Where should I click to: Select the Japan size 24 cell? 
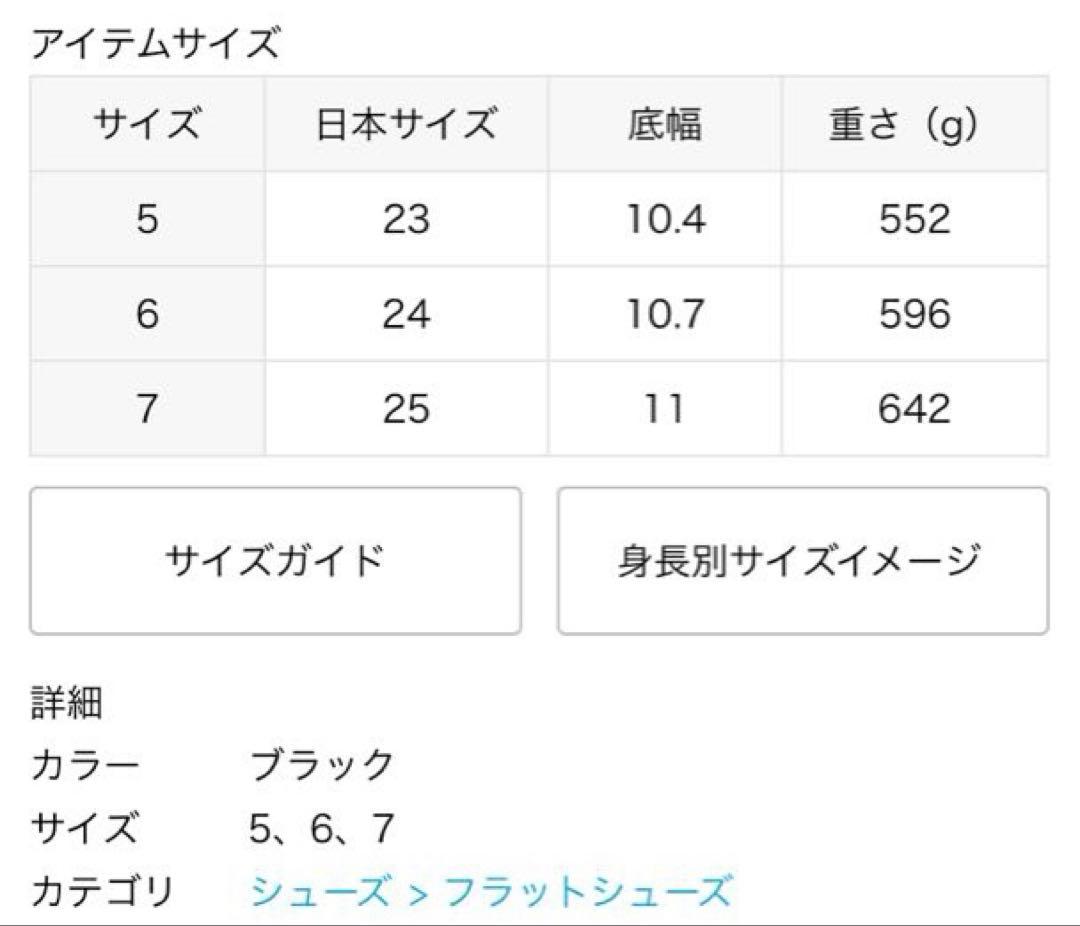coord(406,314)
